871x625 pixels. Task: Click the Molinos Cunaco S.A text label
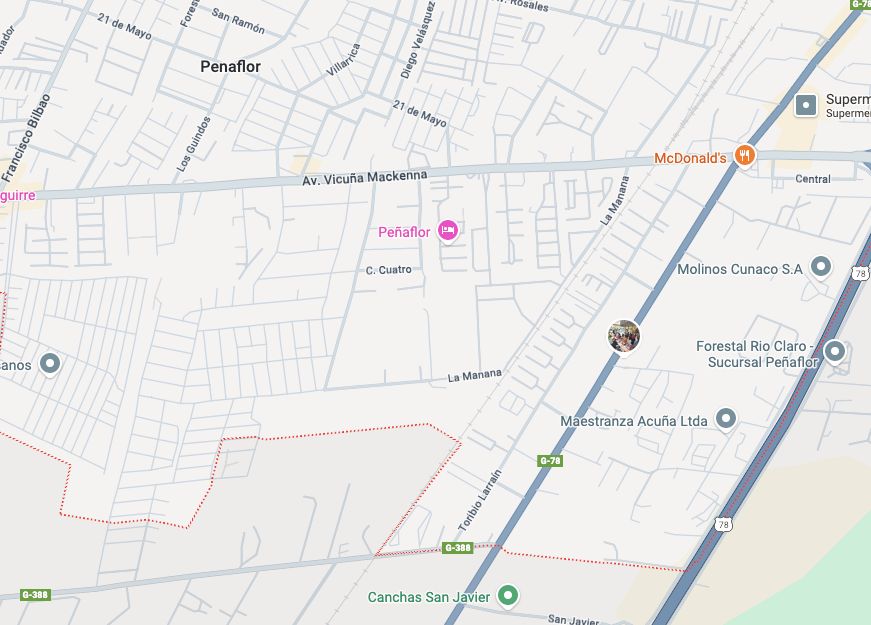click(740, 269)
